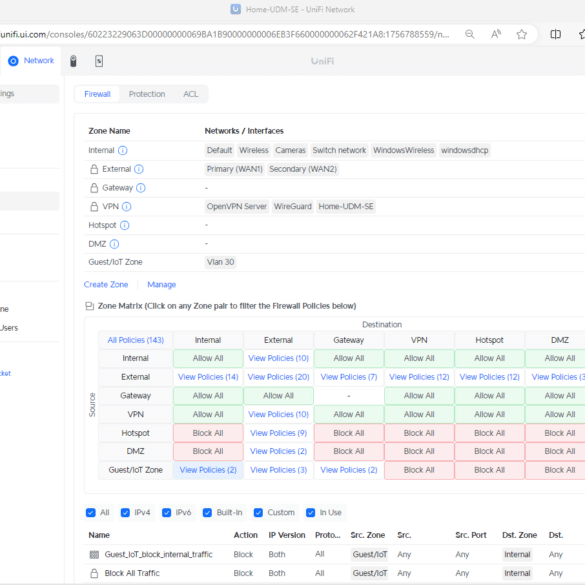This screenshot has height=585, width=585.
Task: View Hotspot to External policies (9)
Action: point(278,433)
